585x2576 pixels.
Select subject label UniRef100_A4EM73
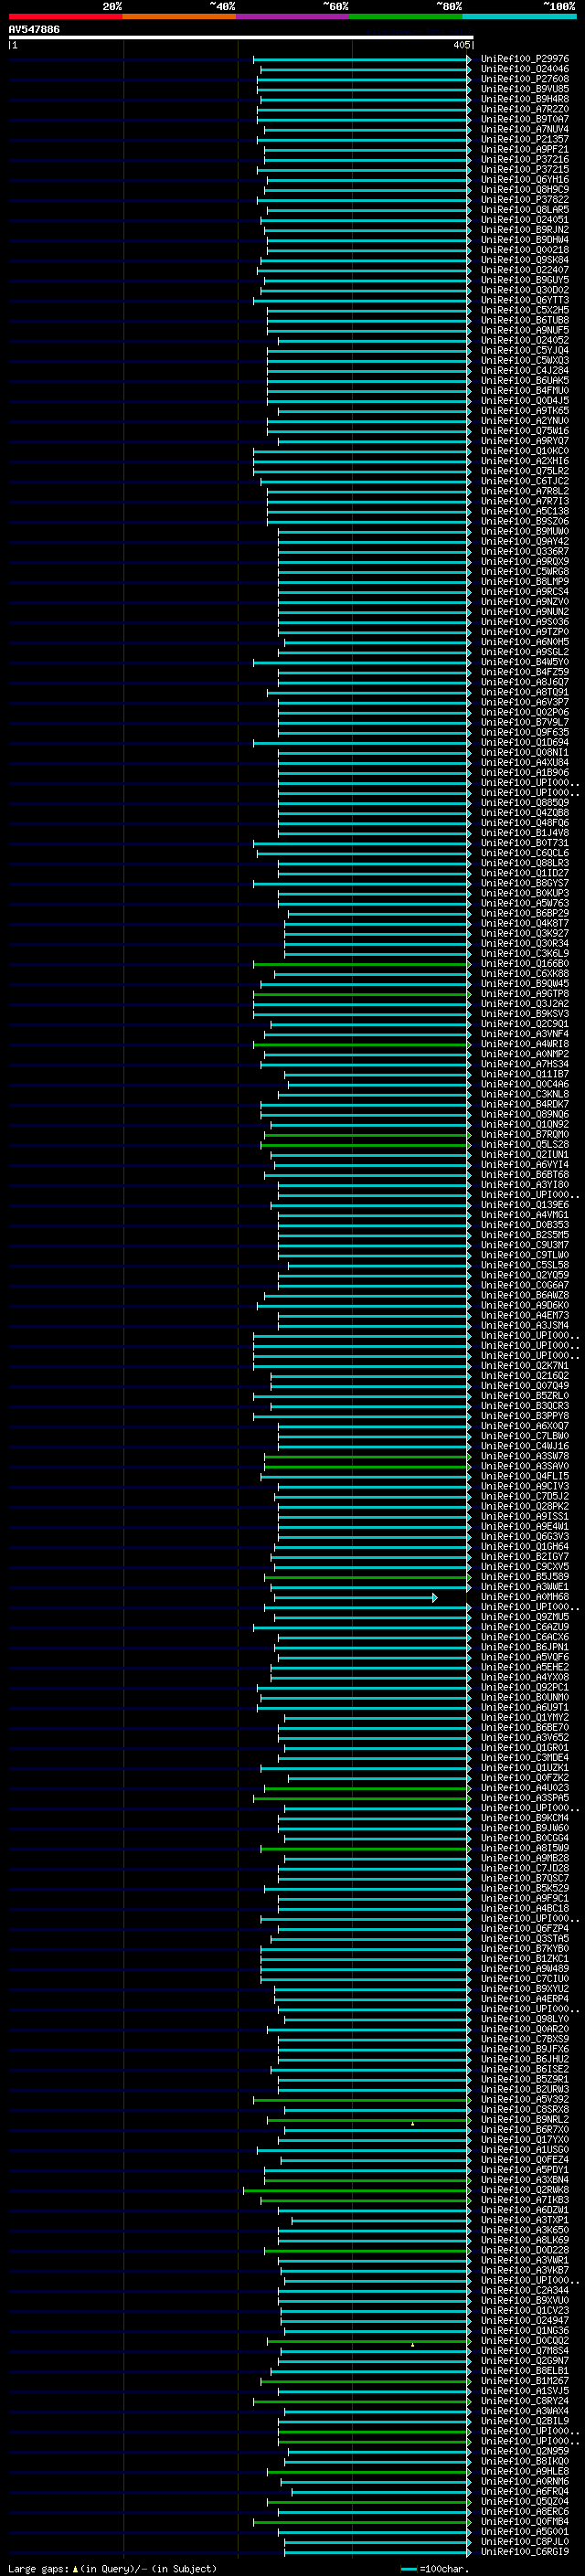click(524, 1315)
